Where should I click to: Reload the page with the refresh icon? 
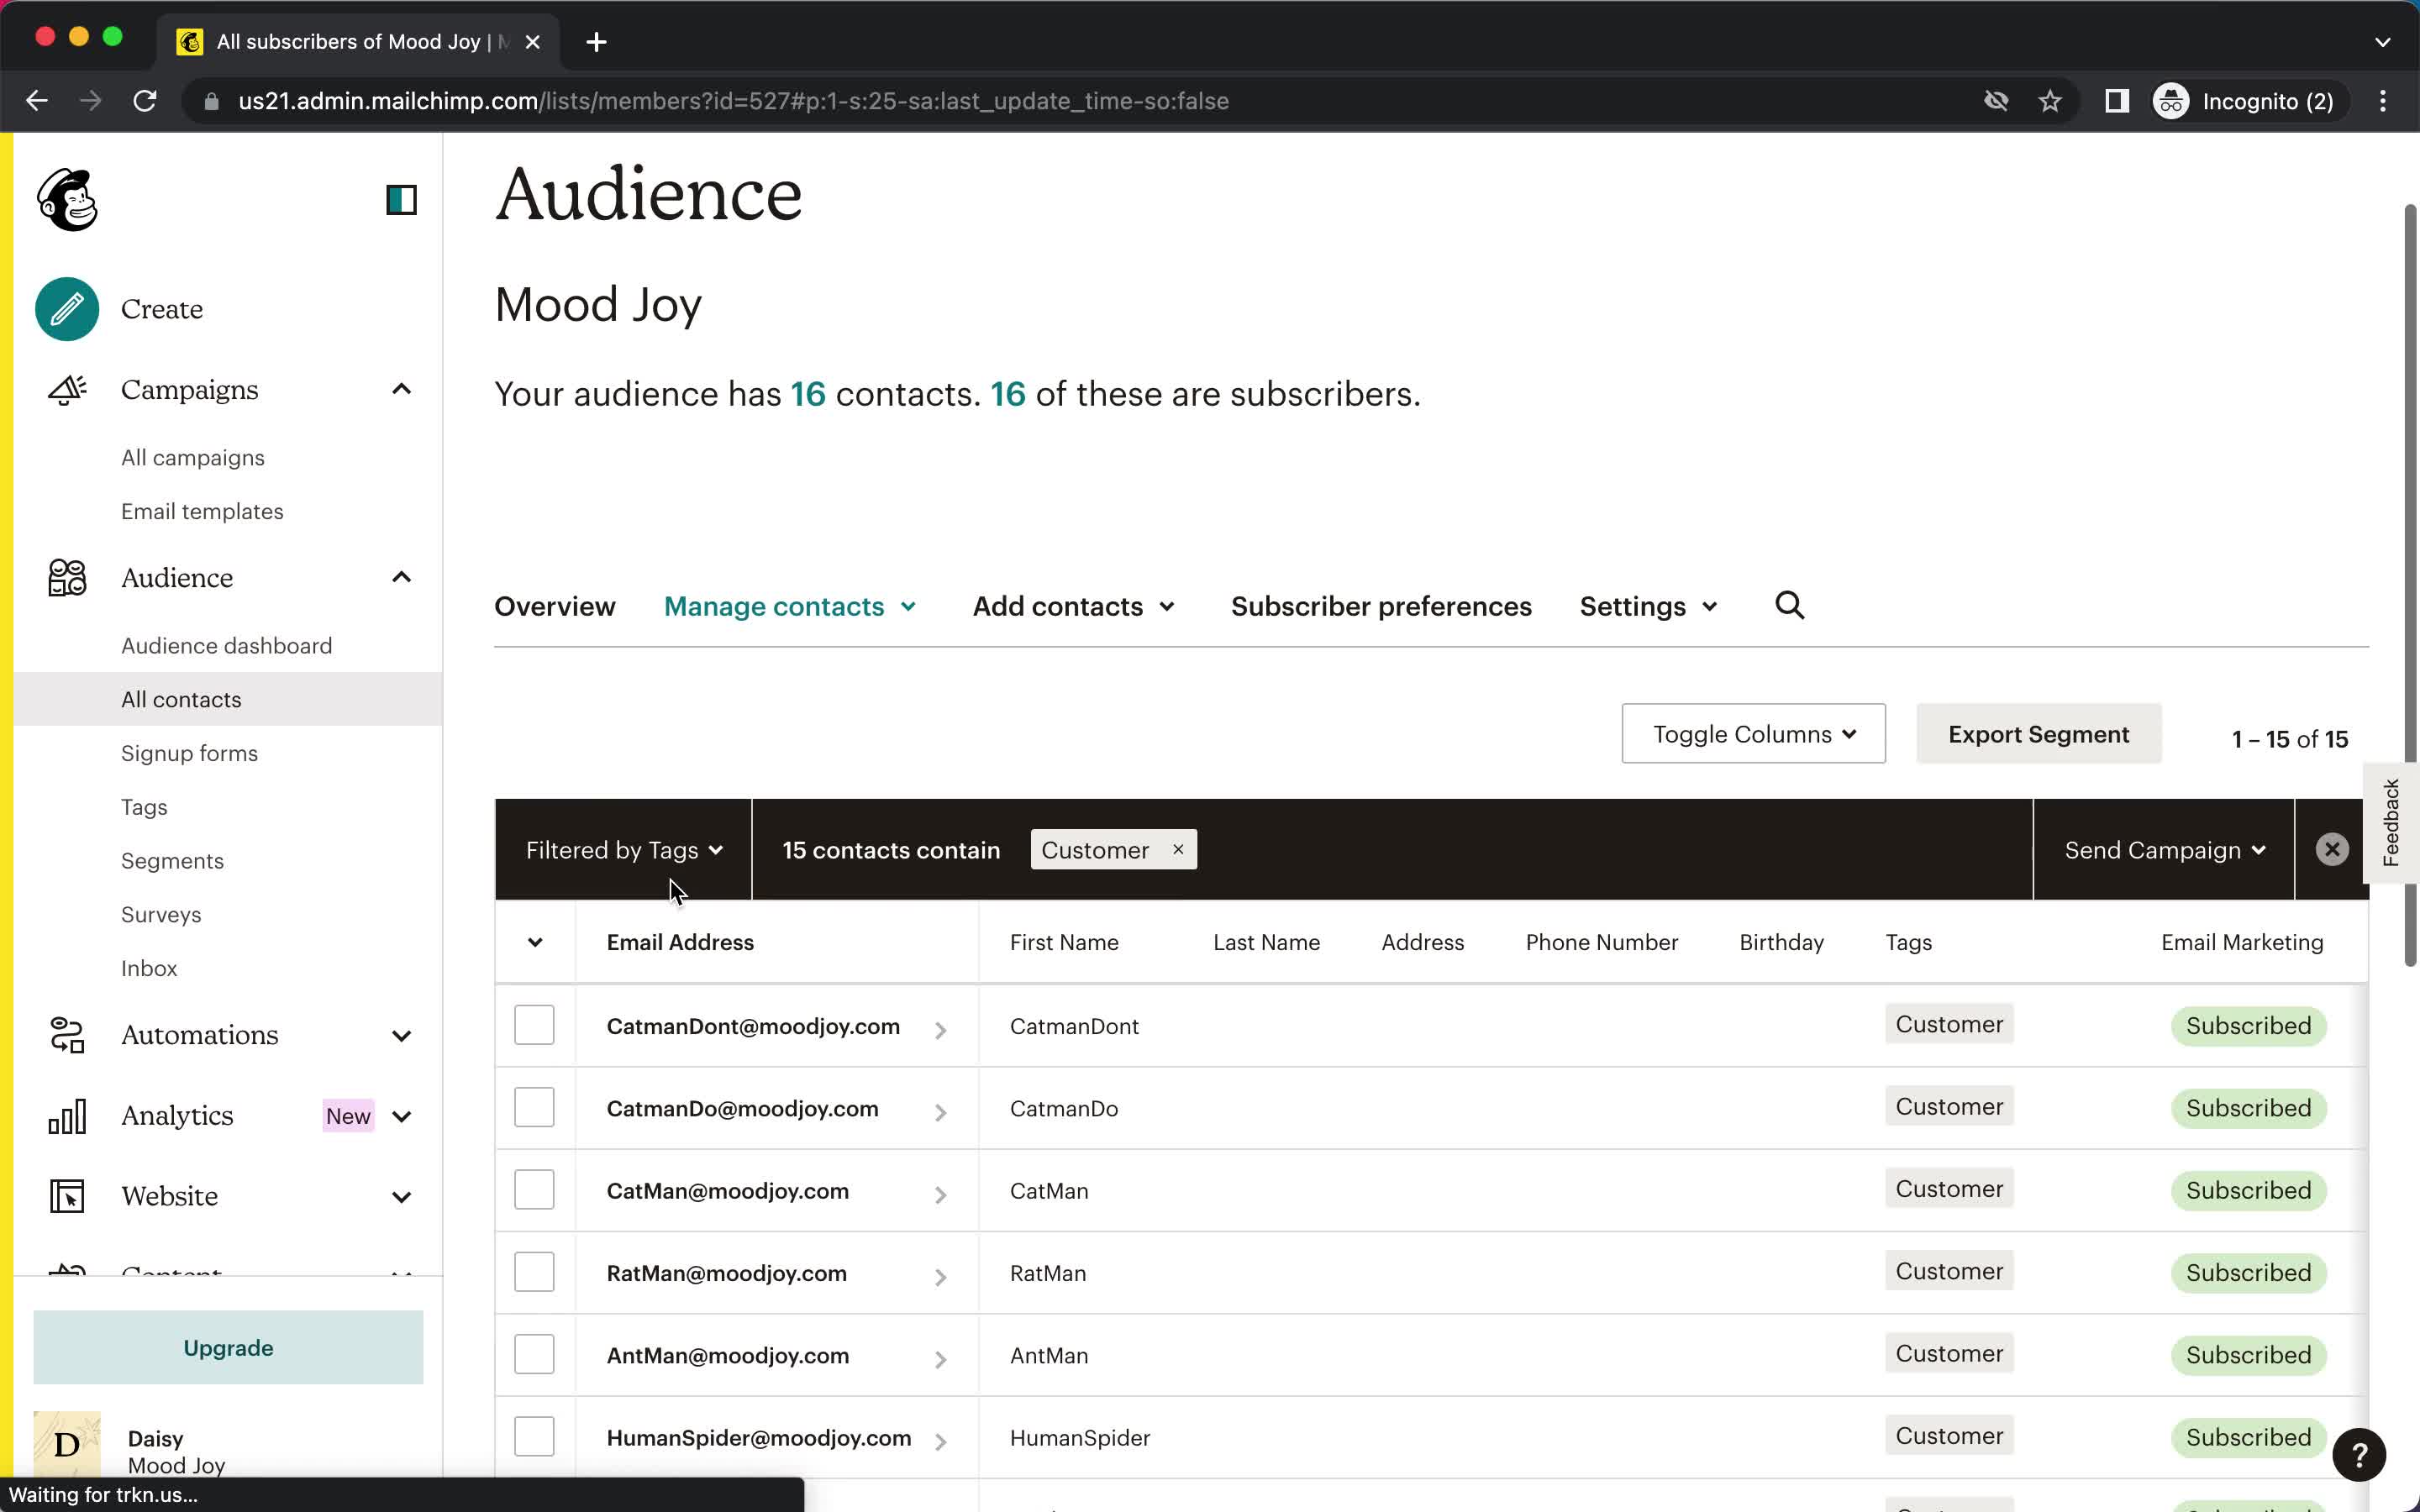coord(145,101)
